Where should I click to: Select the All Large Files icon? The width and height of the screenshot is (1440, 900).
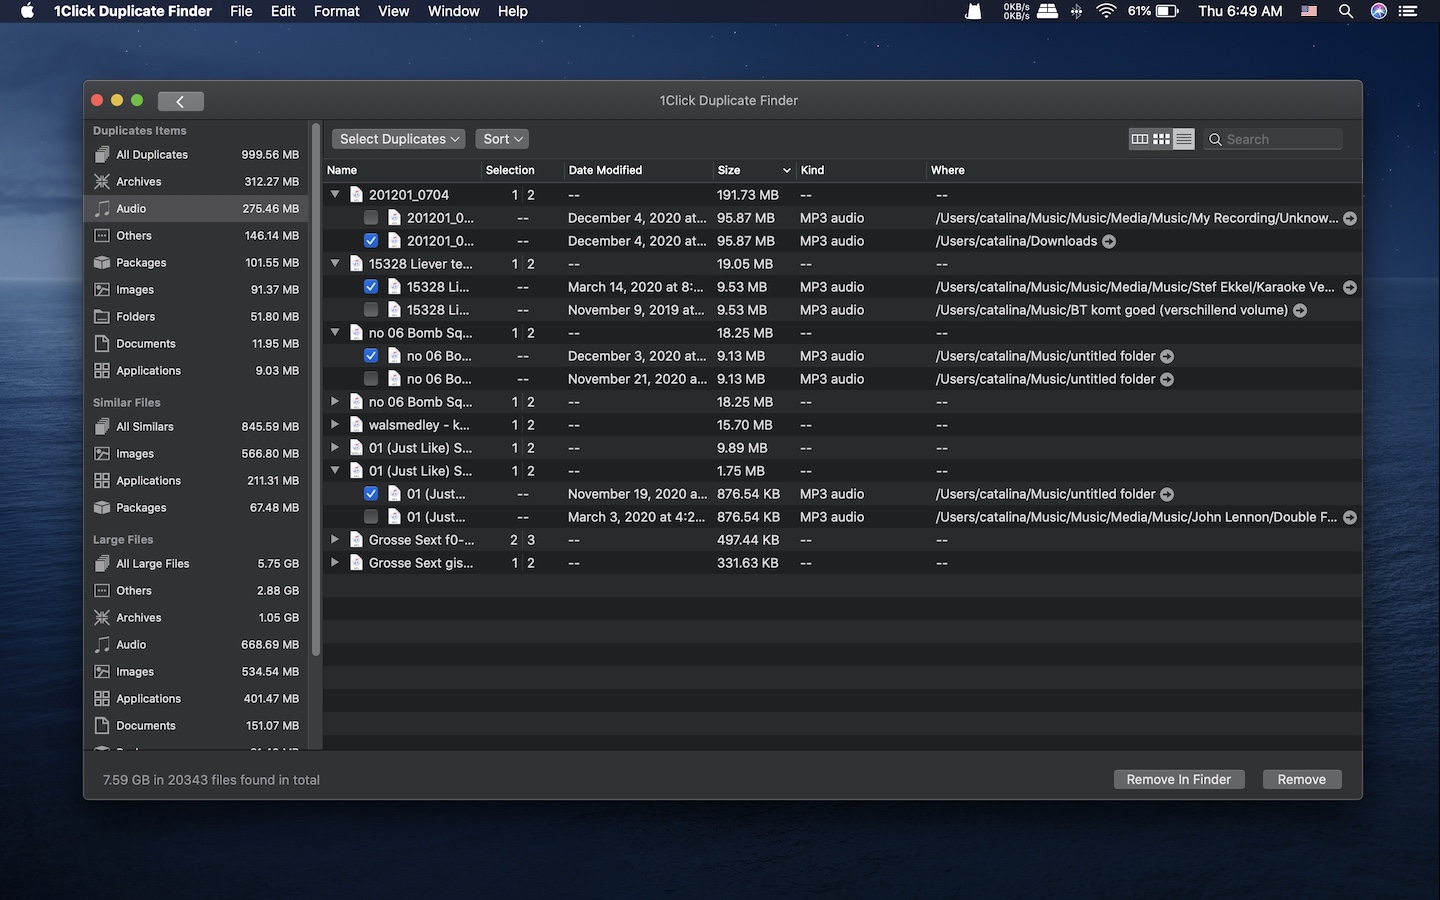102,564
